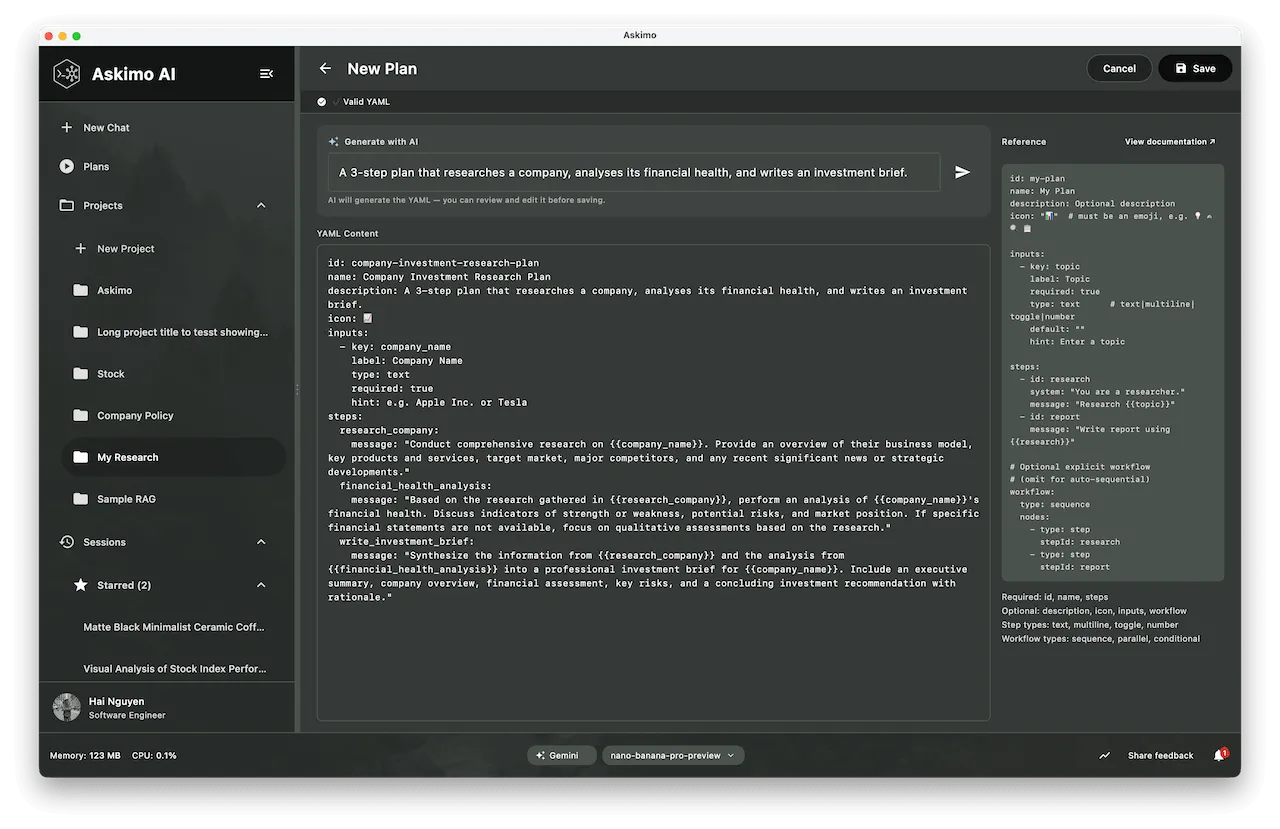Image resolution: width=1280 pixels, height=829 pixels.
Task: Click the Reference panel heading
Action: [1024, 142]
